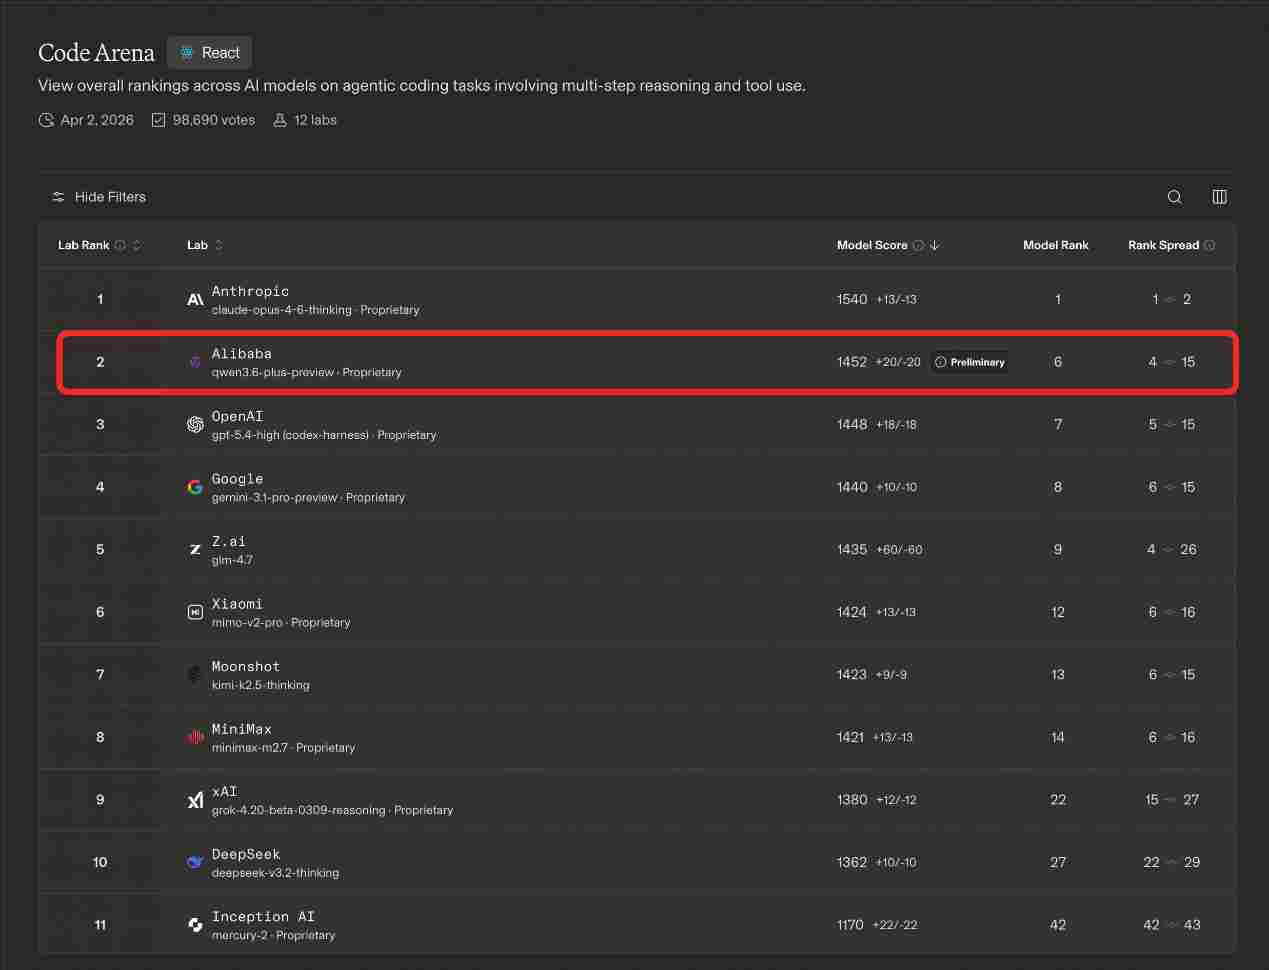The height and width of the screenshot is (970, 1269).
Task: Toggle Hide Filters
Action: 99,197
